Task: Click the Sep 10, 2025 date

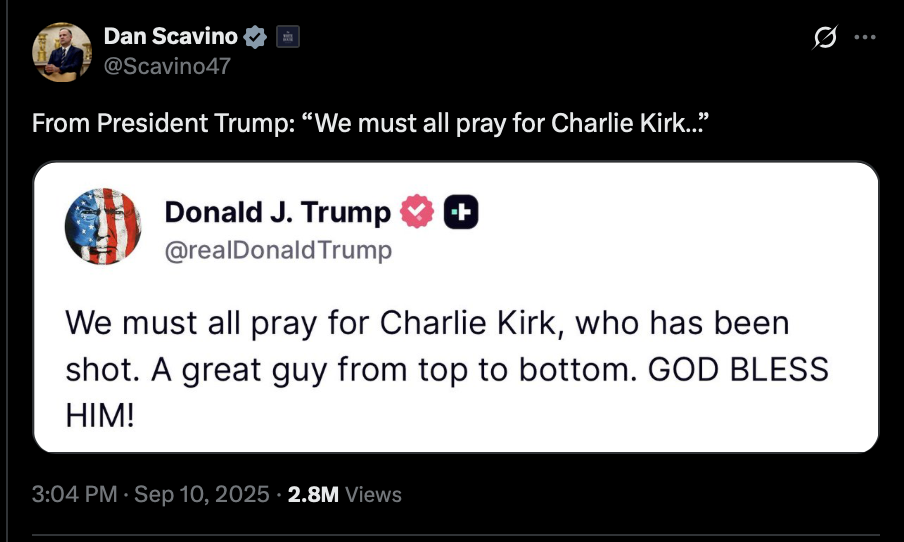Action: (x=201, y=494)
